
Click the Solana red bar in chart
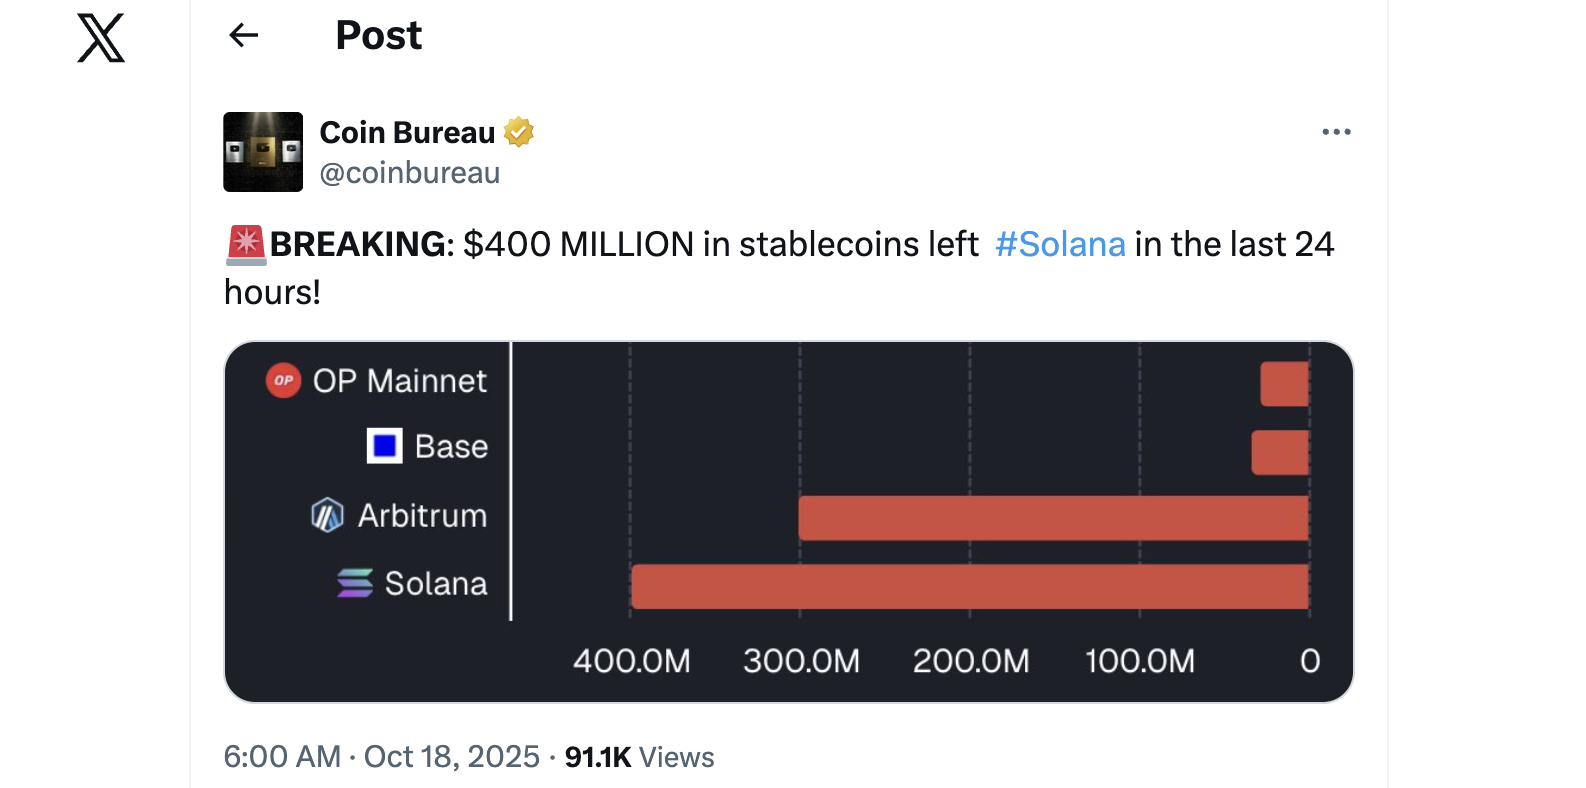(x=970, y=586)
